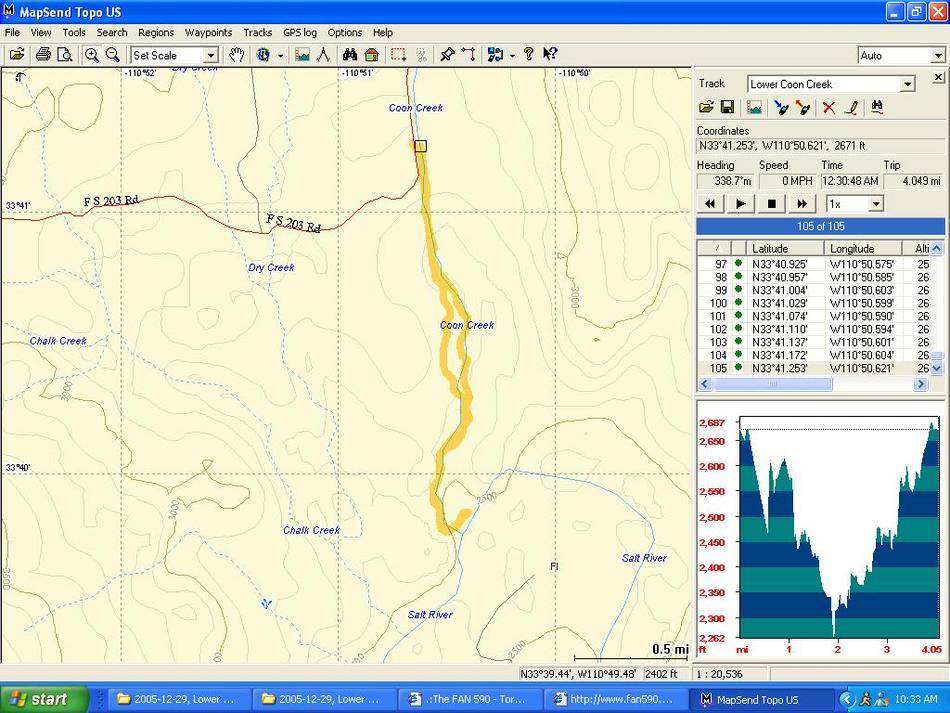950x713 pixels.
Task: Select track point row 97
Action: (814, 264)
